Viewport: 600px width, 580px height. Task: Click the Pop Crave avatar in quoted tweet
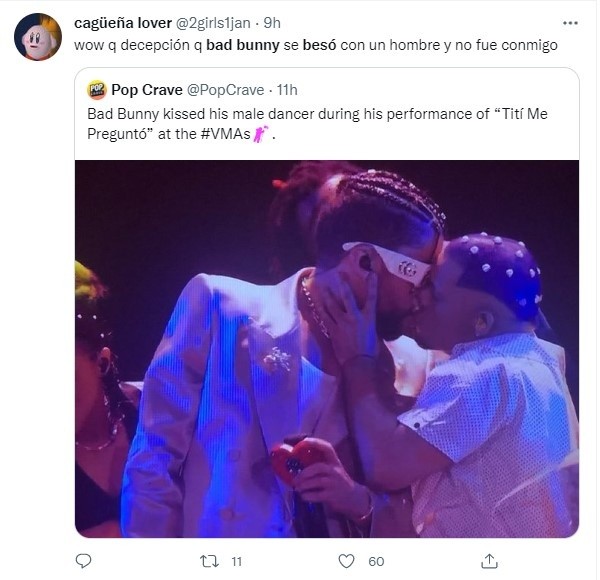pos(97,90)
